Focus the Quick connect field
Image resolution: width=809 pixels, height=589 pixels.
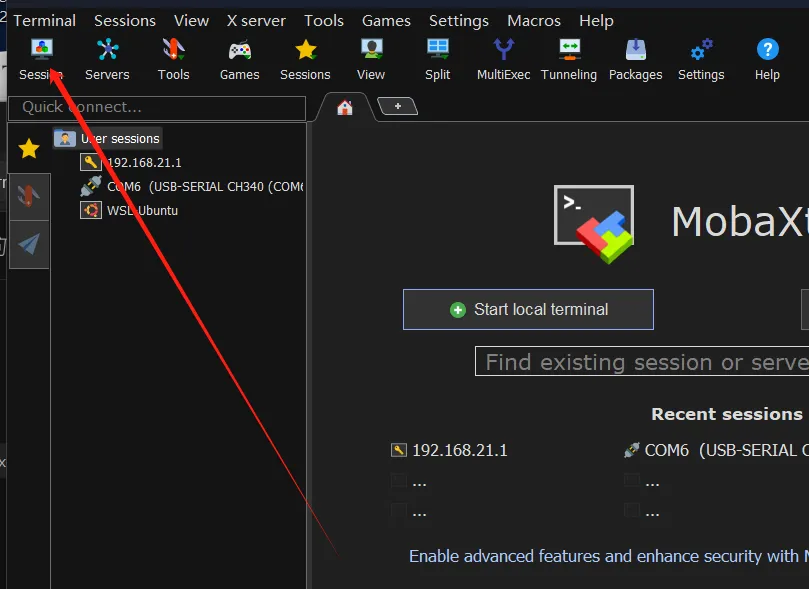[x=157, y=107]
